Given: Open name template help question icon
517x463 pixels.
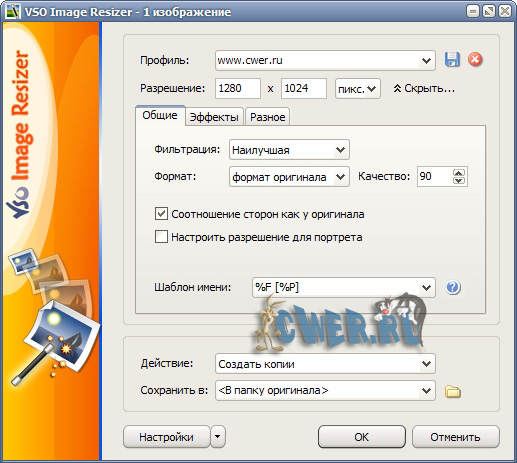Looking at the screenshot, I should coord(453,287).
